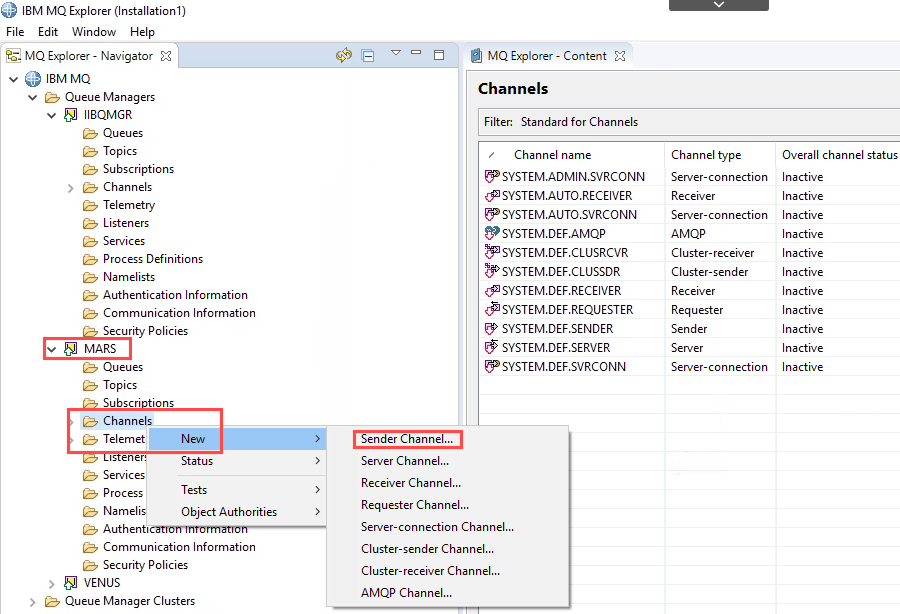Click the SYSTEM.DEF.CLUSSDR channel icon

click(492, 271)
